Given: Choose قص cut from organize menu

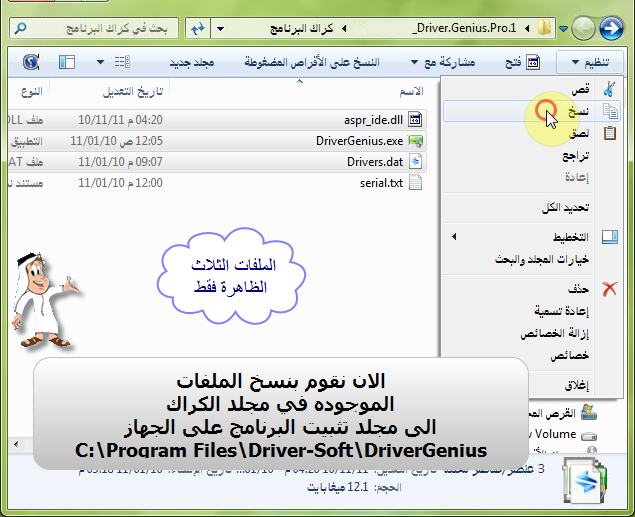Looking at the screenshot, I should 532,89.
